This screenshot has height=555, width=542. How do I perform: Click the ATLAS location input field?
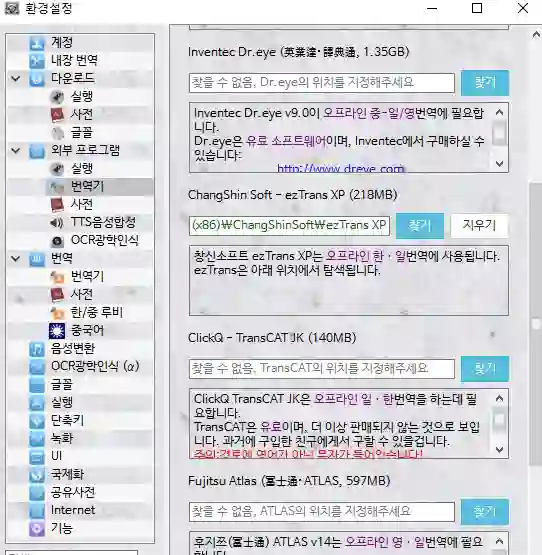point(322,512)
